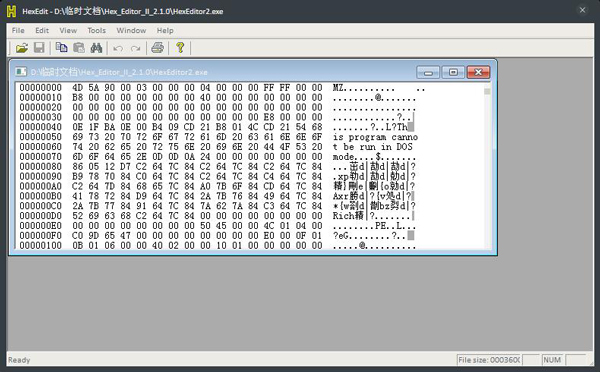Click the Copy toolbar icon
The image size is (600, 372).
click(x=61, y=48)
